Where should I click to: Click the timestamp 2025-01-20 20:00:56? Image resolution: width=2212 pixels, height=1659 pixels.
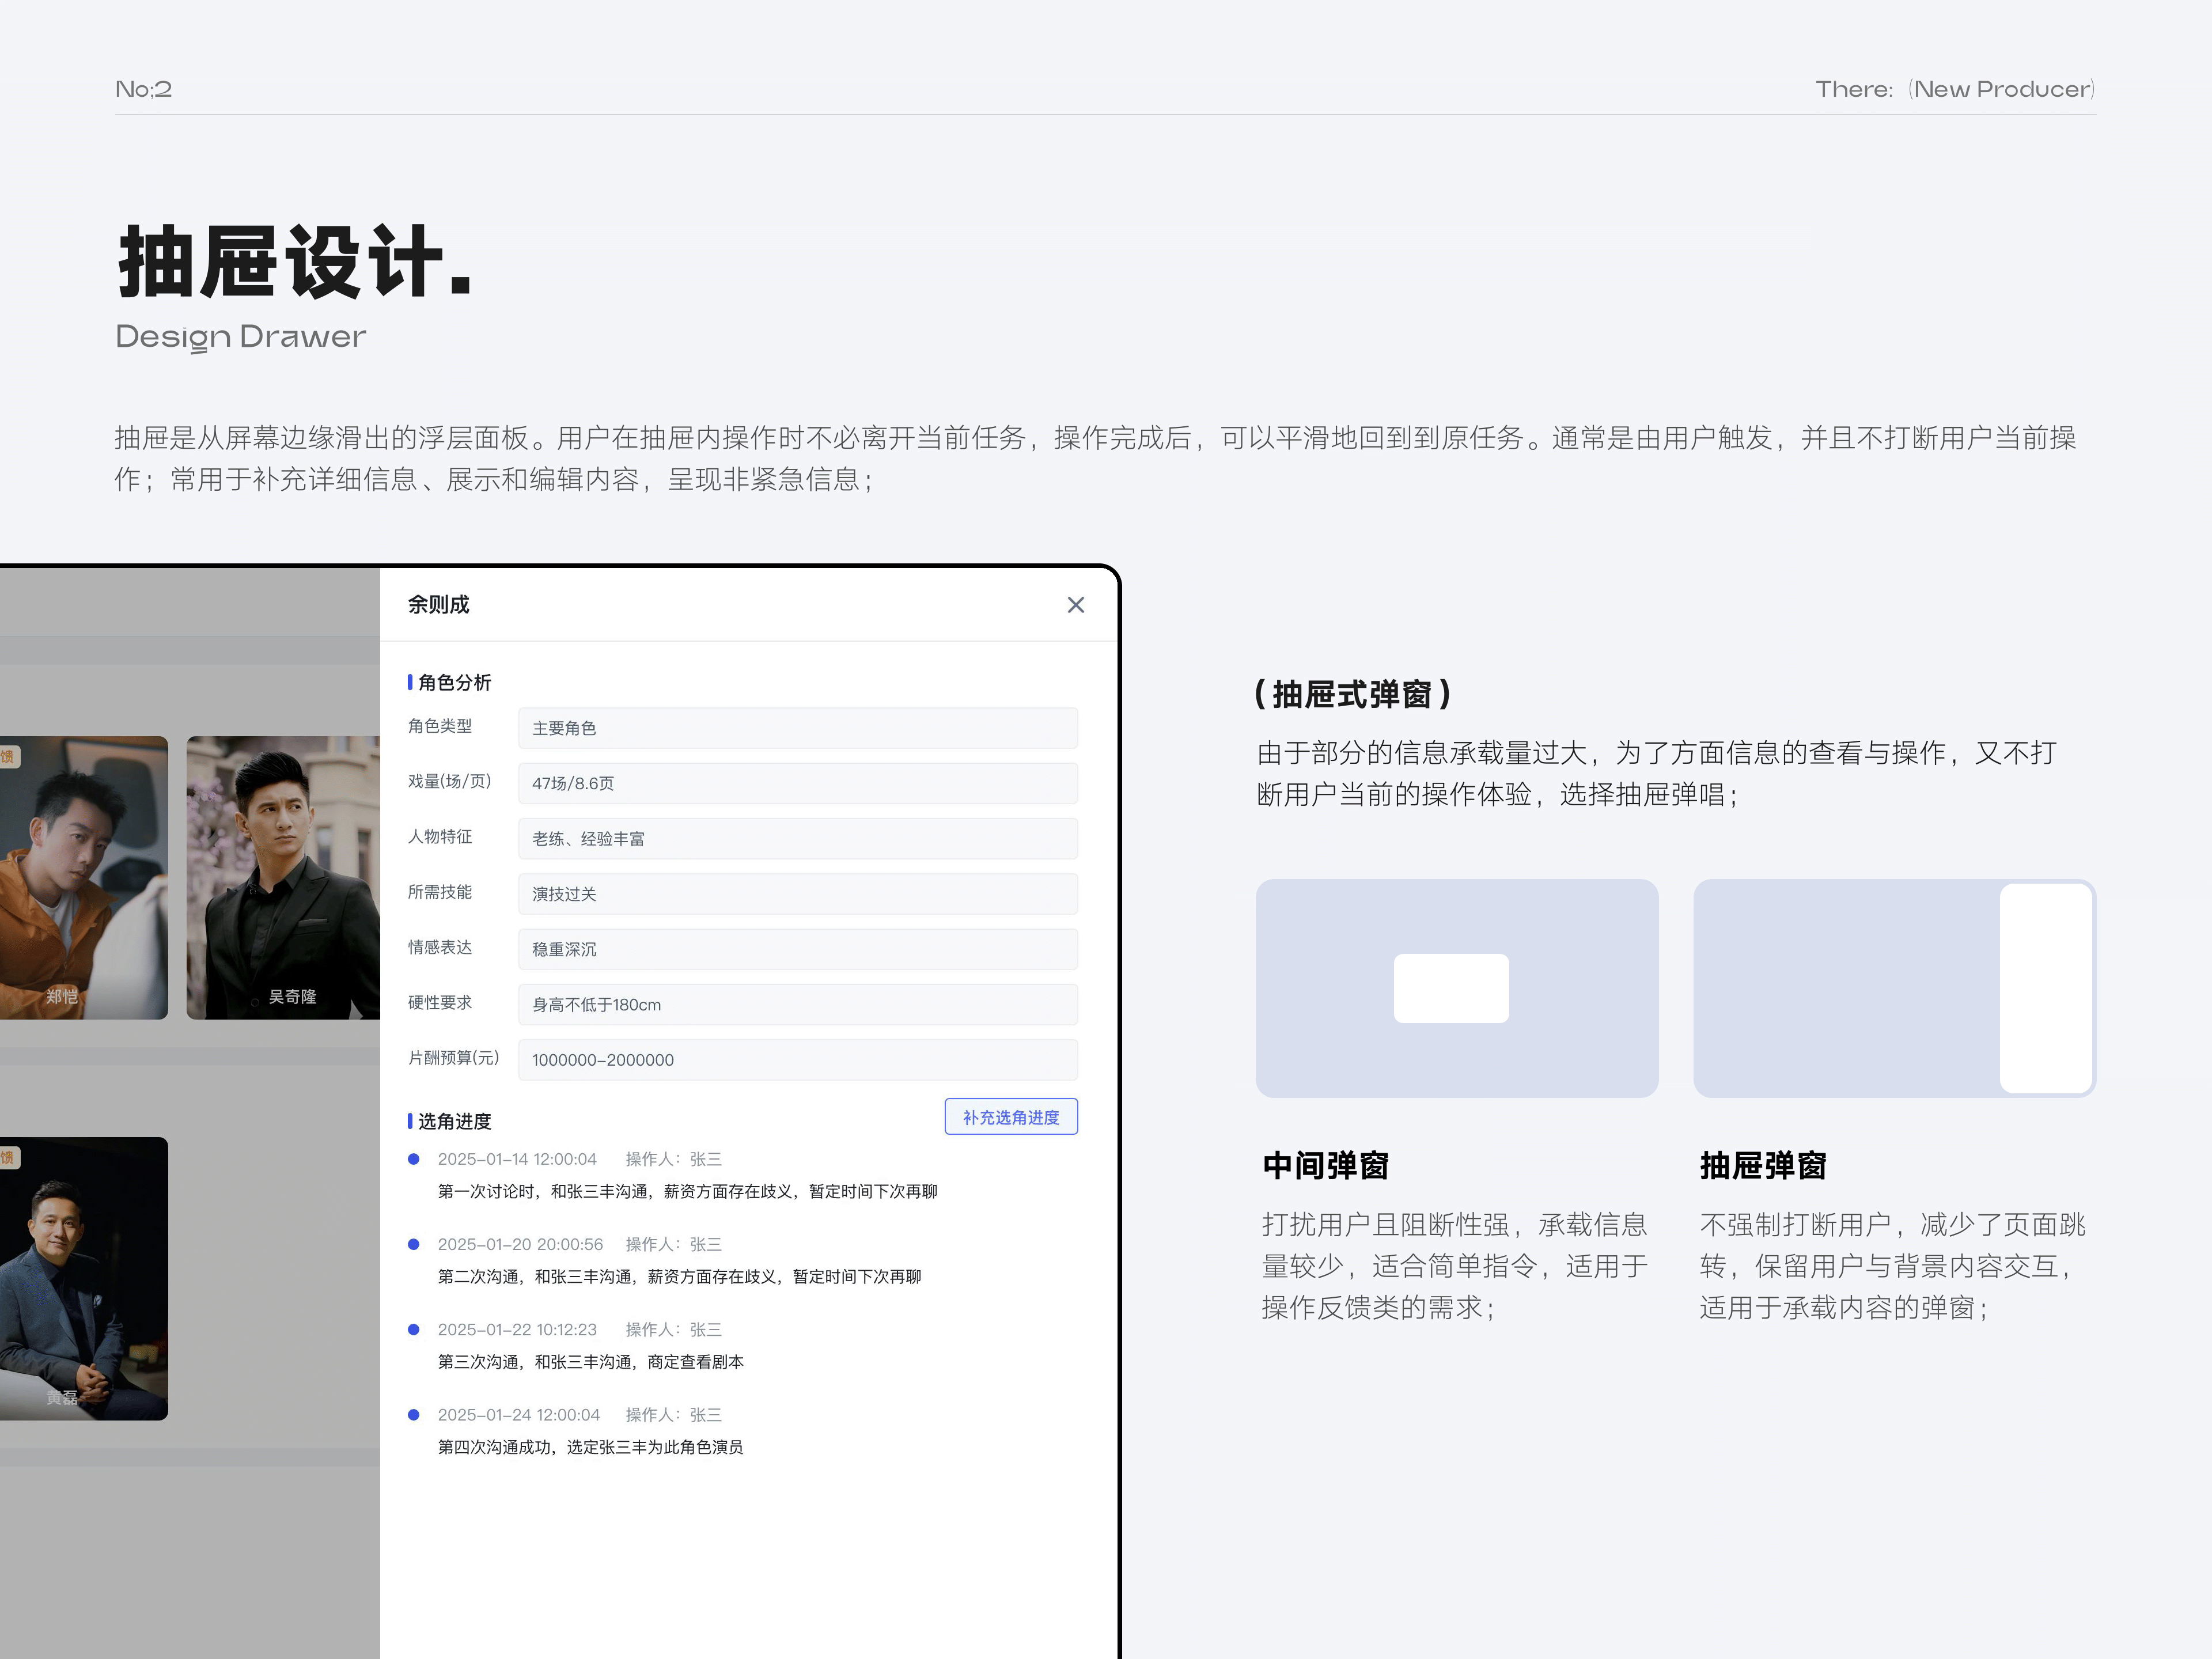[520, 1244]
